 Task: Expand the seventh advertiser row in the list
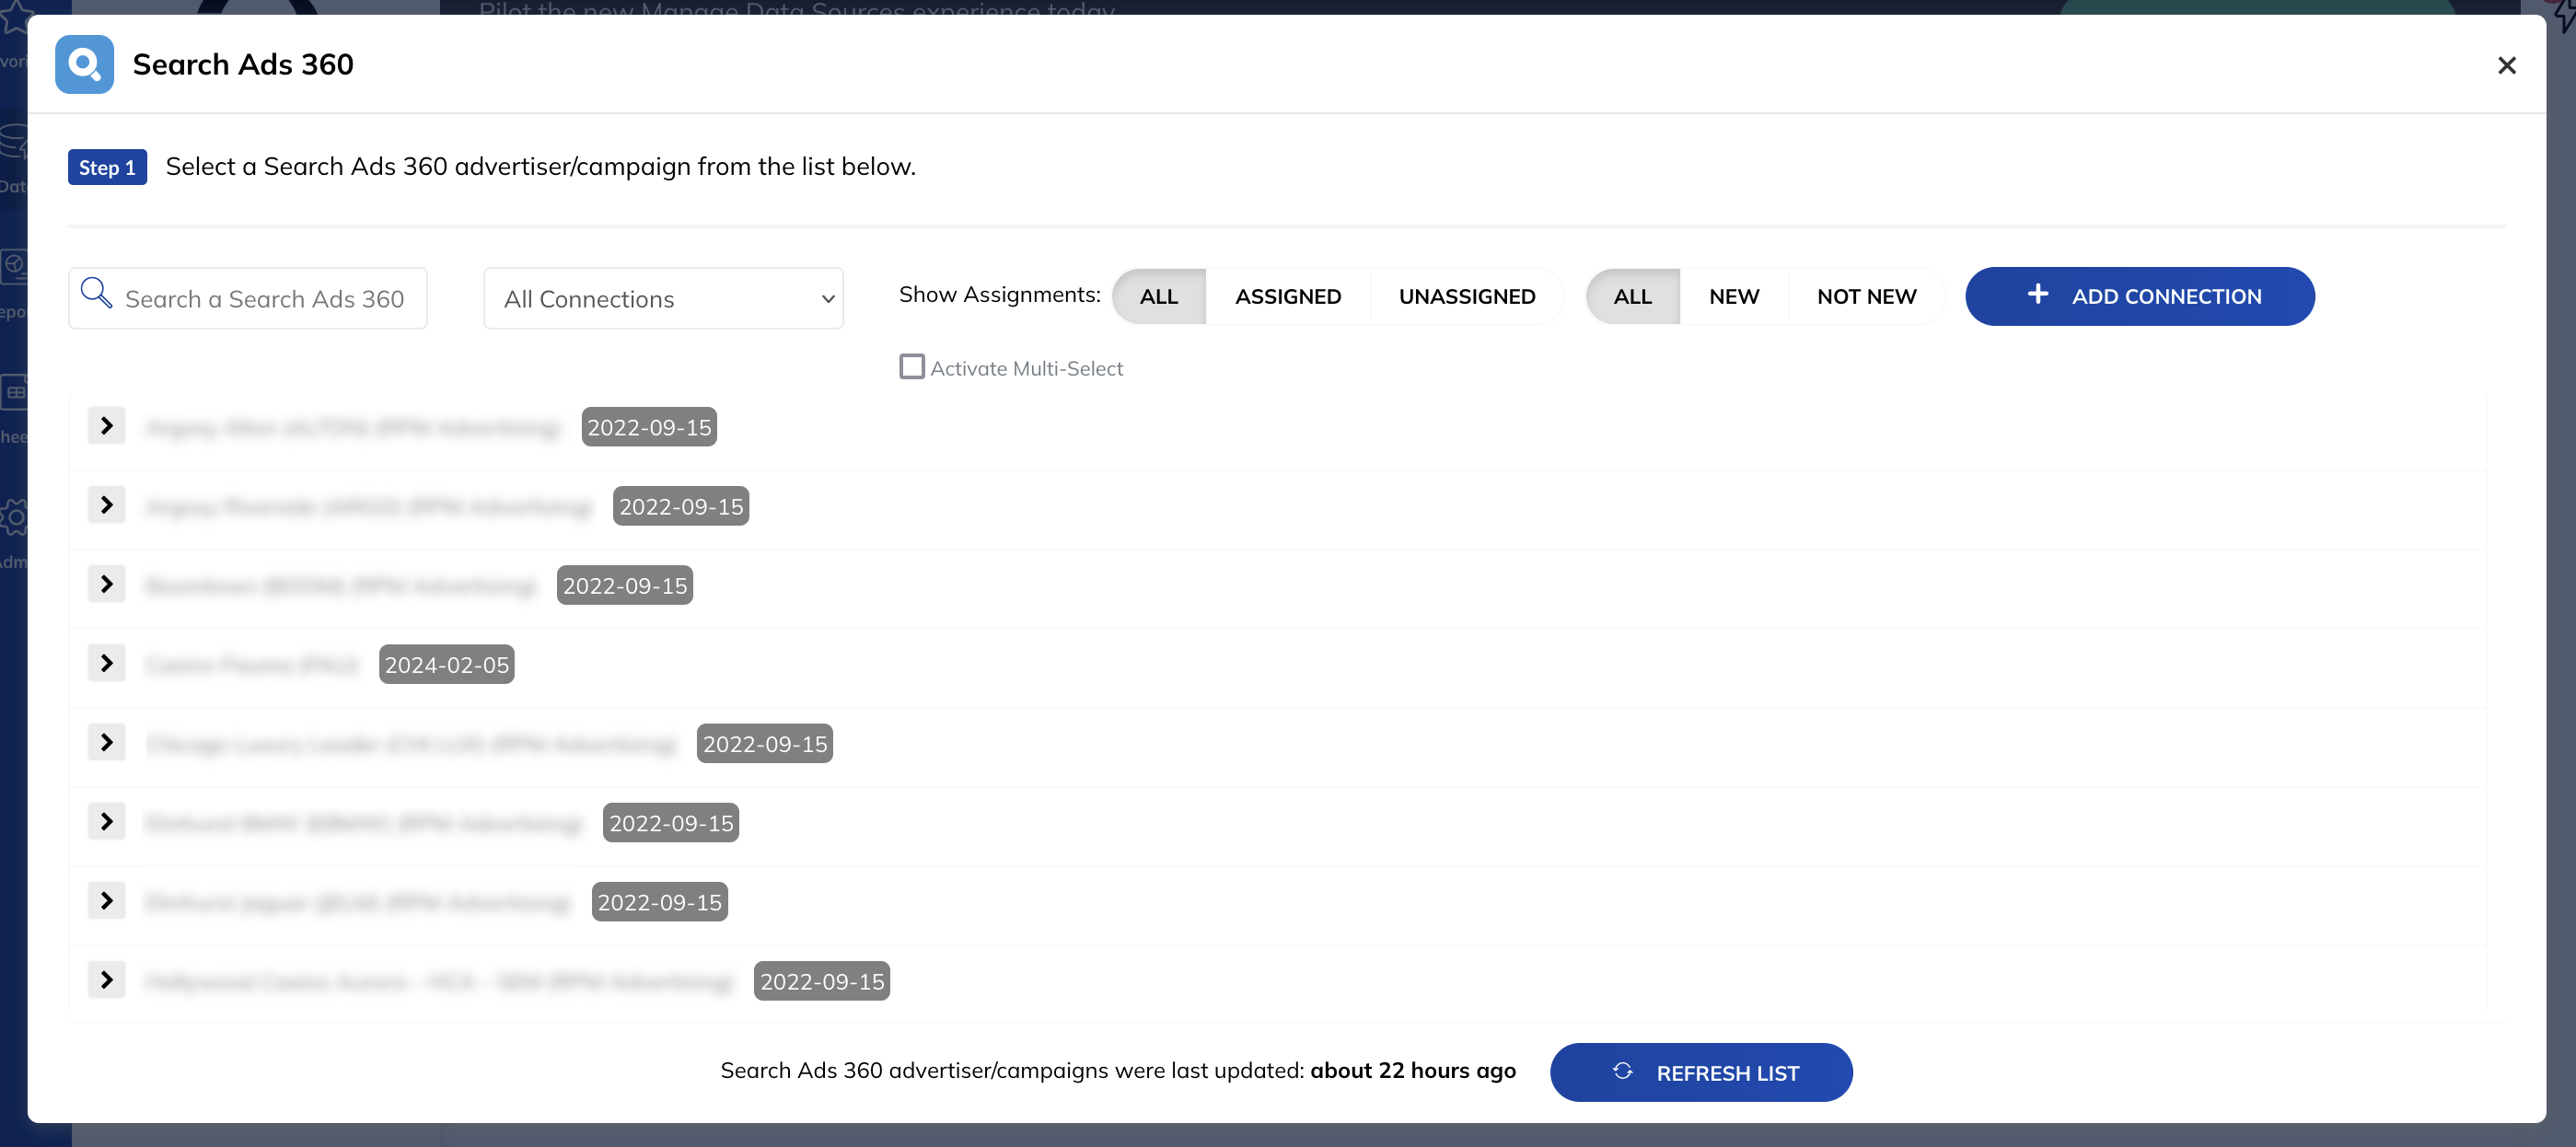click(107, 901)
